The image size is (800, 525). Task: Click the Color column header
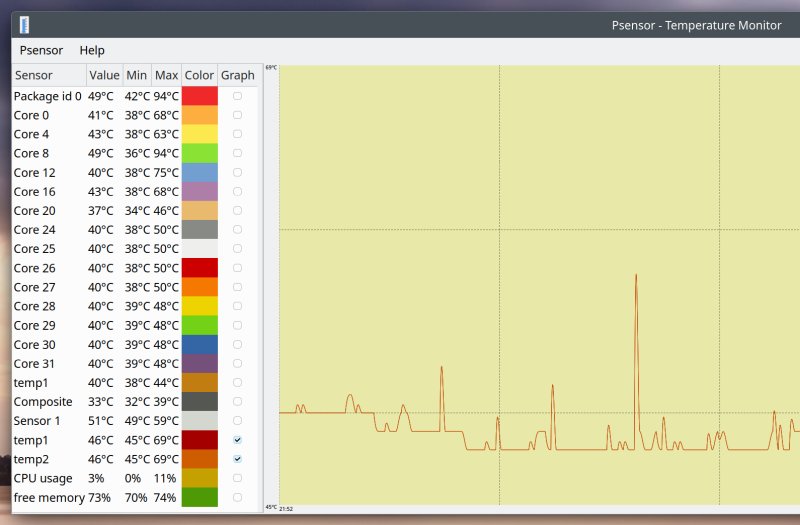click(x=199, y=75)
